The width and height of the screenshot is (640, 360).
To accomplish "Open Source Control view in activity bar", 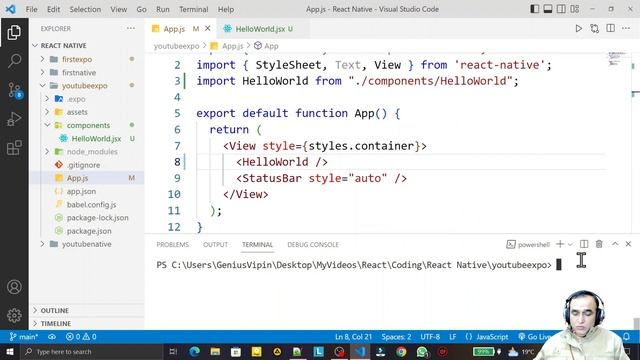I will [x=14, y=90].
